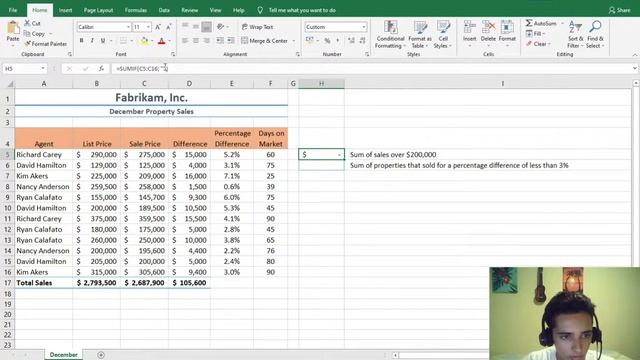Image resolution: width=640 pixels, height=360 pixels.
Task: Toggle Italic formatting
Action: pyautogui.click(x=92, y=40)
